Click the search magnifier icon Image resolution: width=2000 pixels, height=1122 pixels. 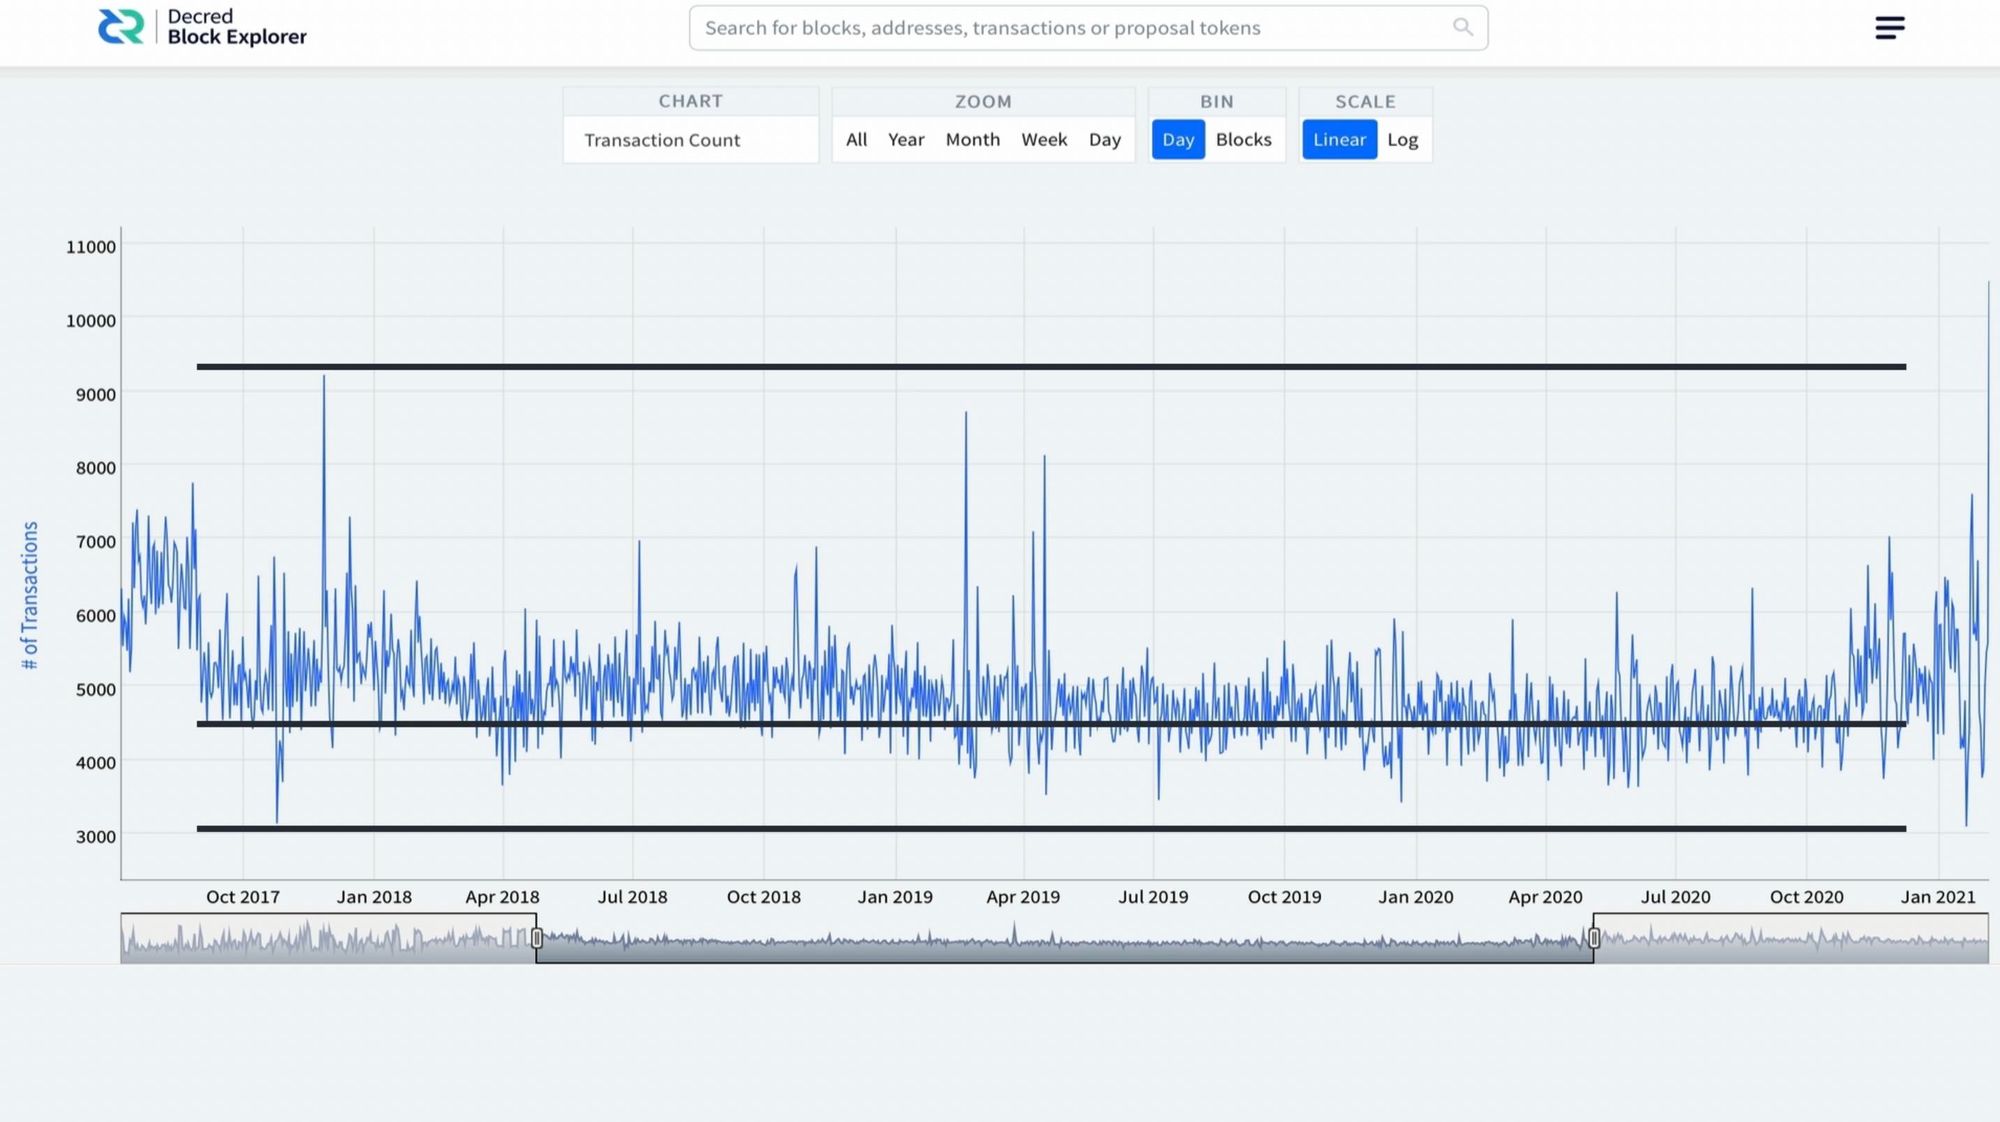[x=1463, y=27]
